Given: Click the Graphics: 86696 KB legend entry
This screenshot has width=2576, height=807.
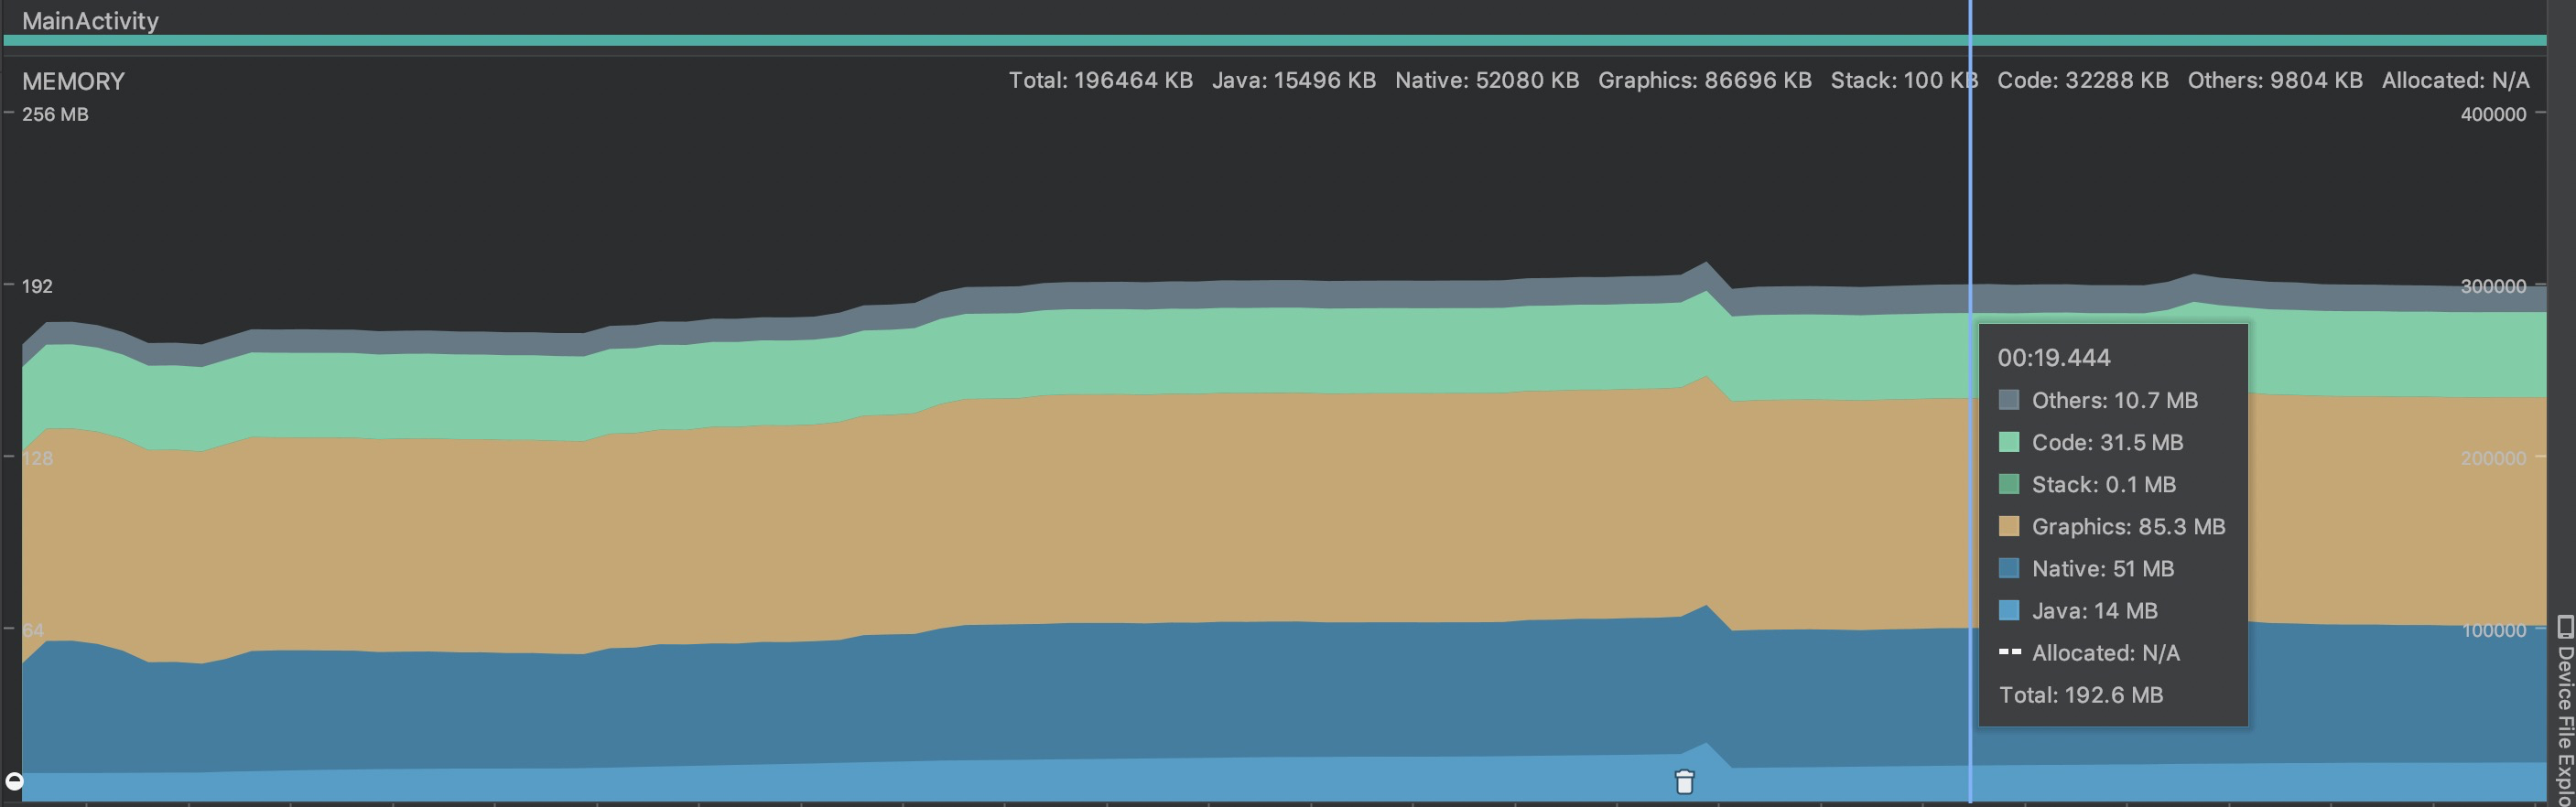Looking at the screenshot, I should pyautogui.click(x=1704, y=80).
